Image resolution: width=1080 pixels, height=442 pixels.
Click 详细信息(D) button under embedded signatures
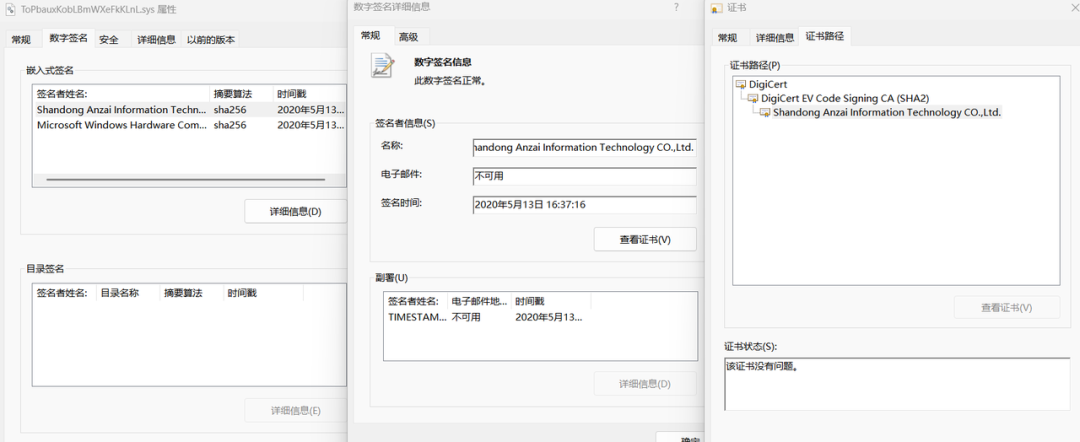295,211
